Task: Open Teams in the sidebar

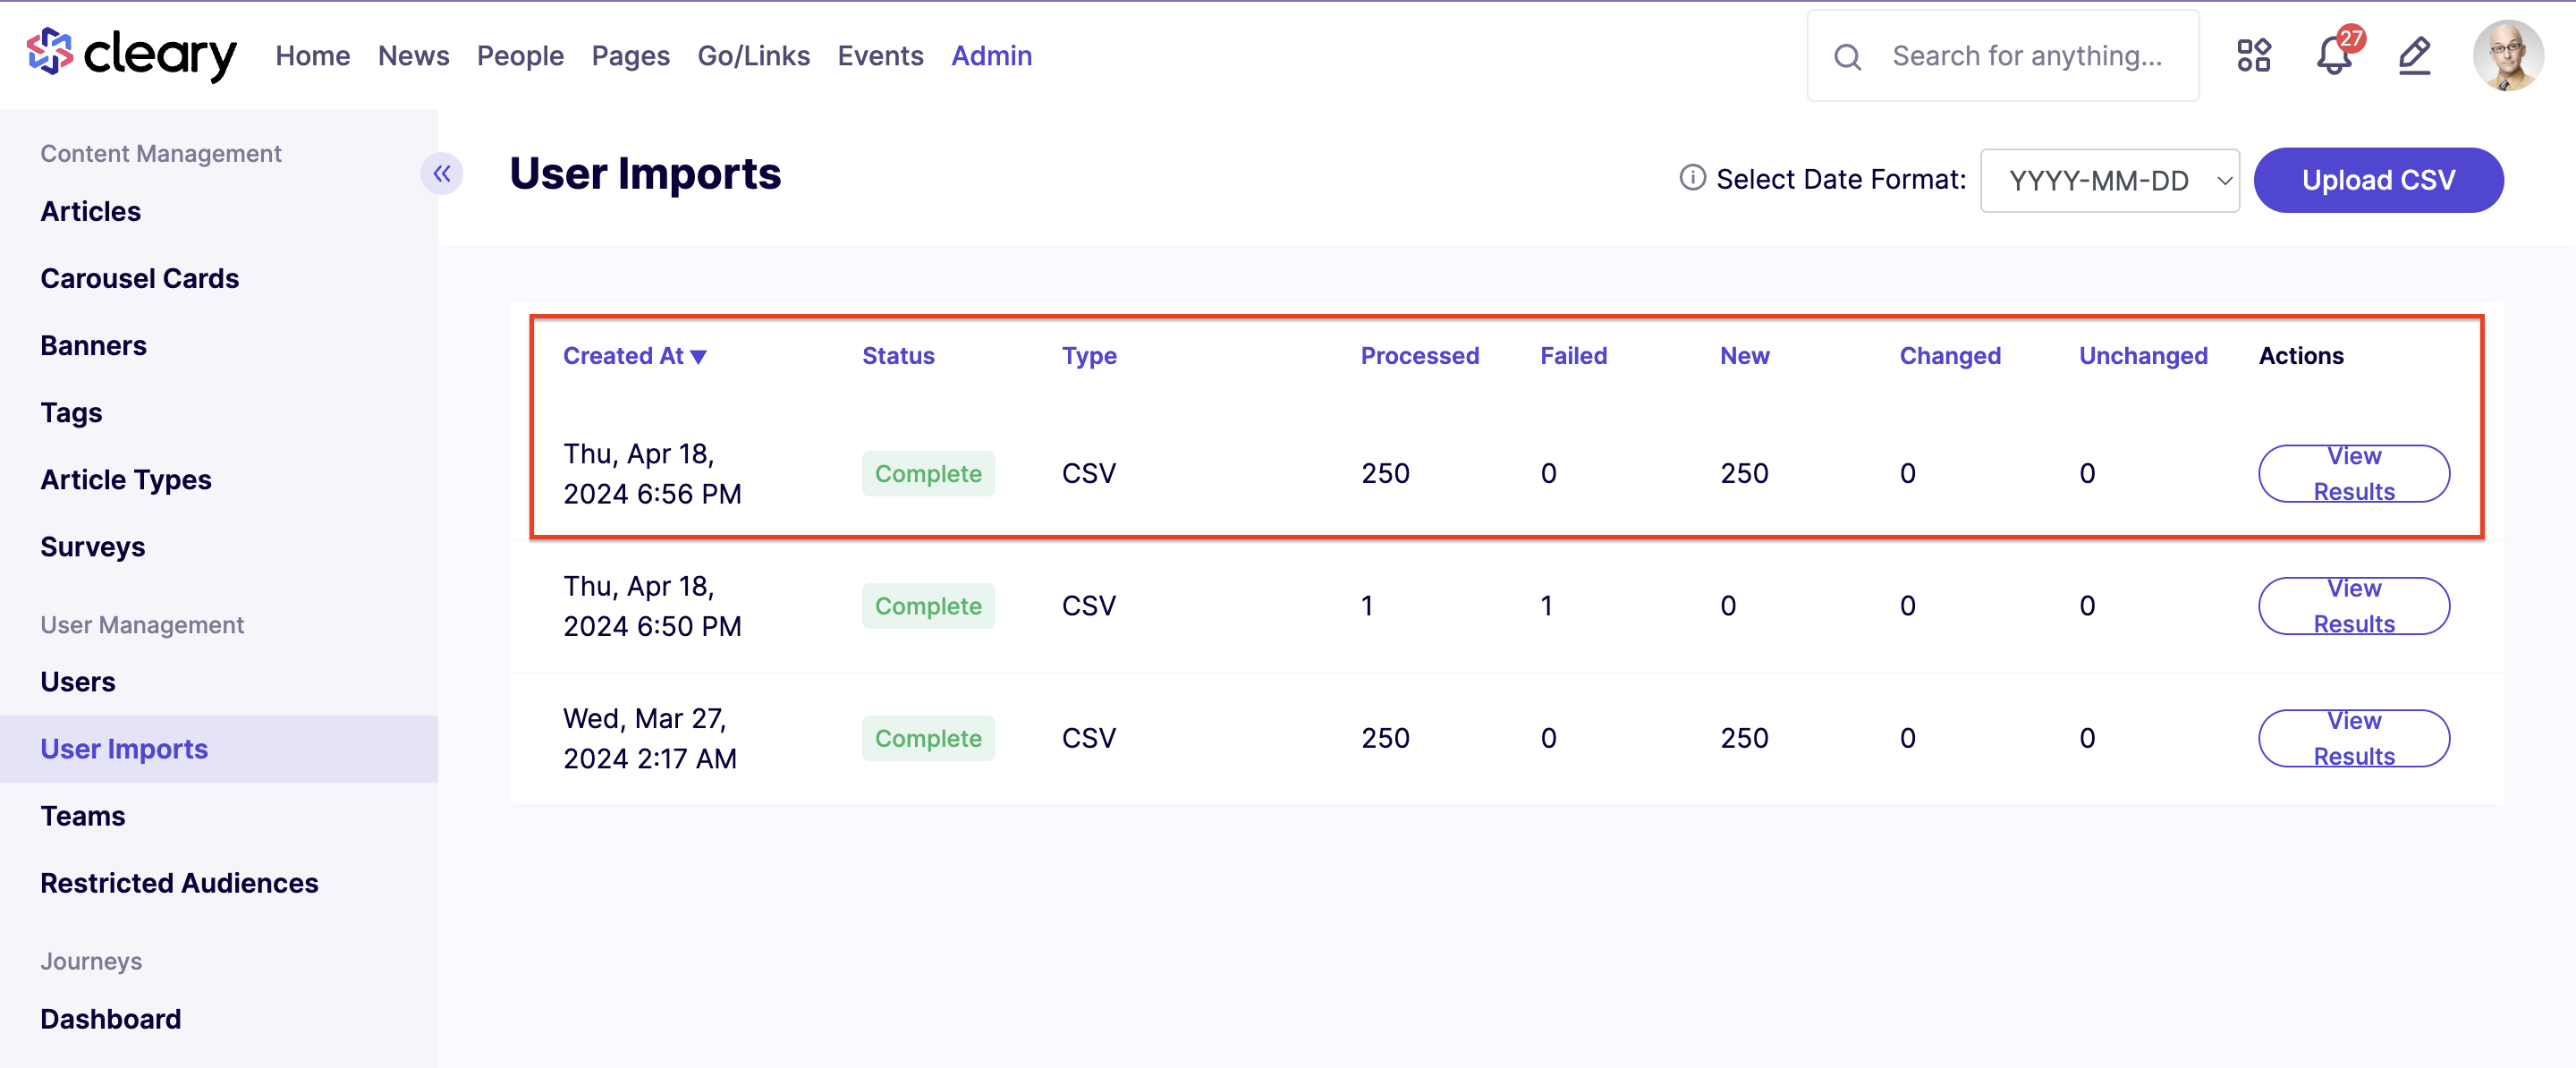Action: 82,816
